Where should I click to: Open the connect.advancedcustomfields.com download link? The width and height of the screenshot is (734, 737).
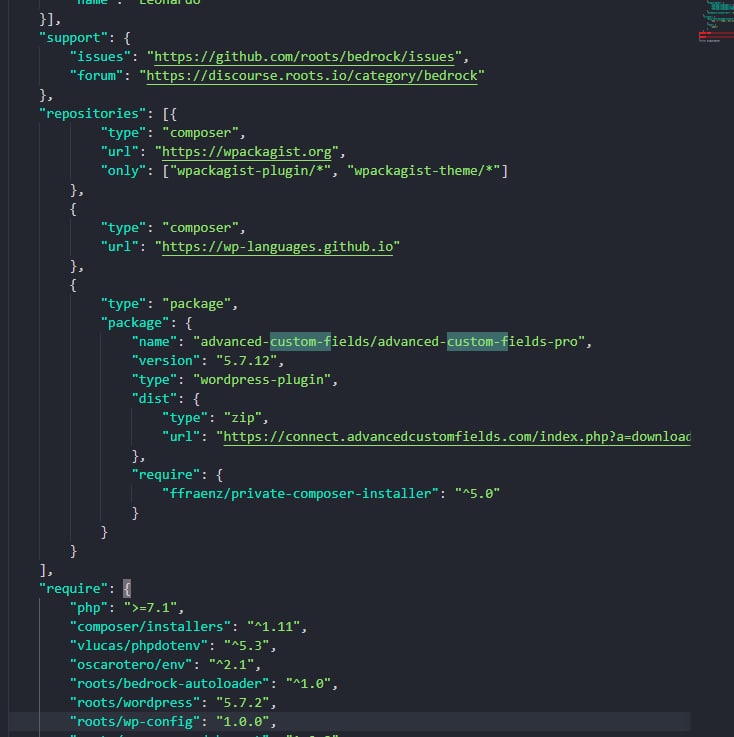point(457,437)
